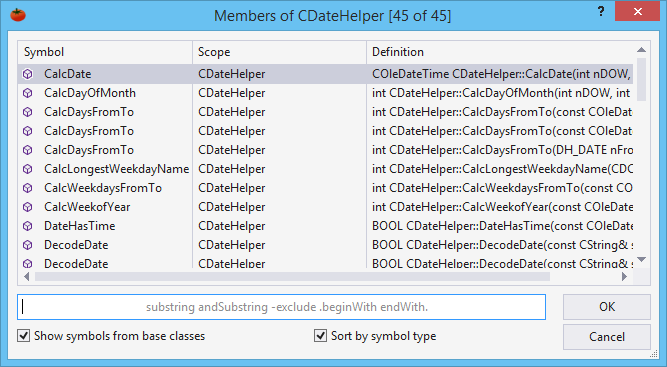Viewport: 667px width, 367px height.
Task: Confirm selection with the OK button
Action: click(607, 307)
